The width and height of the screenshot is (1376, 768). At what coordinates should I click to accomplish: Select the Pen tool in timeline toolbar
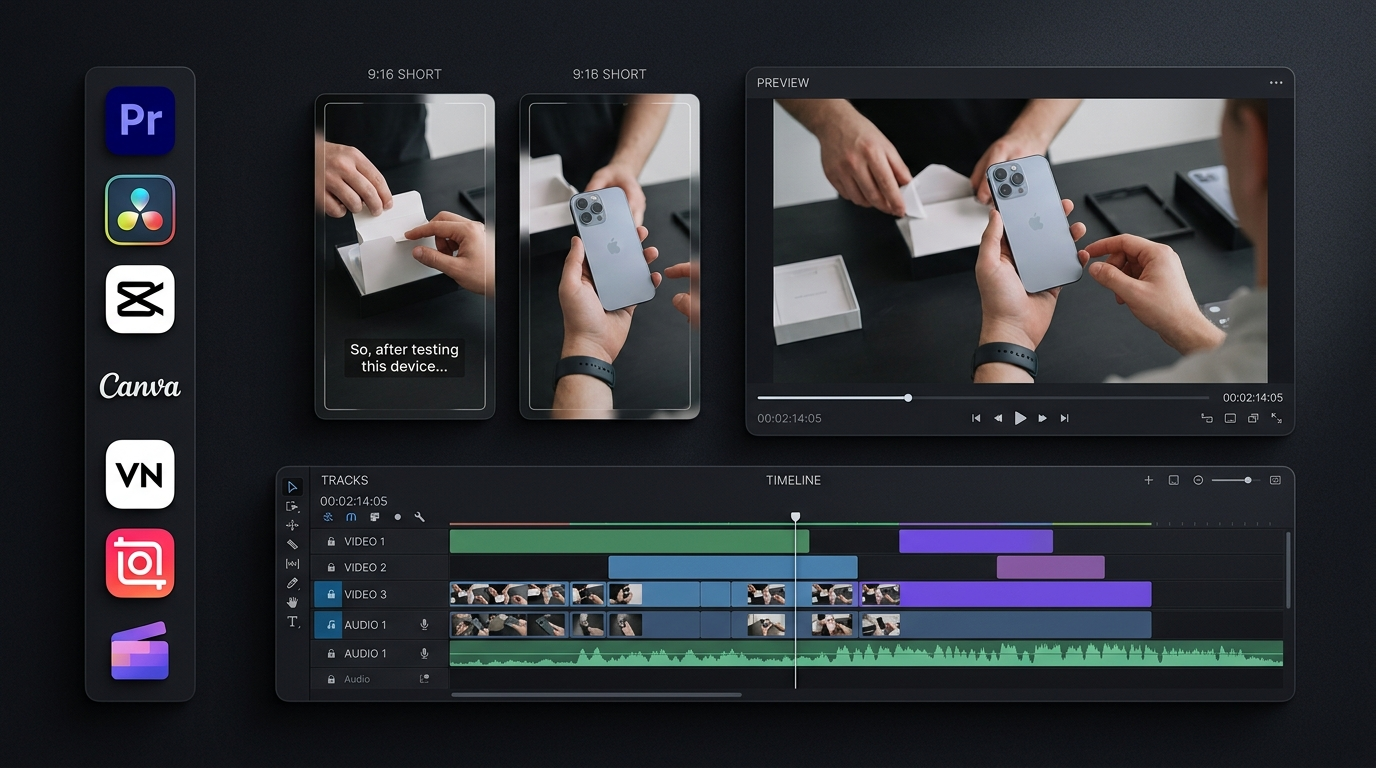293,583
